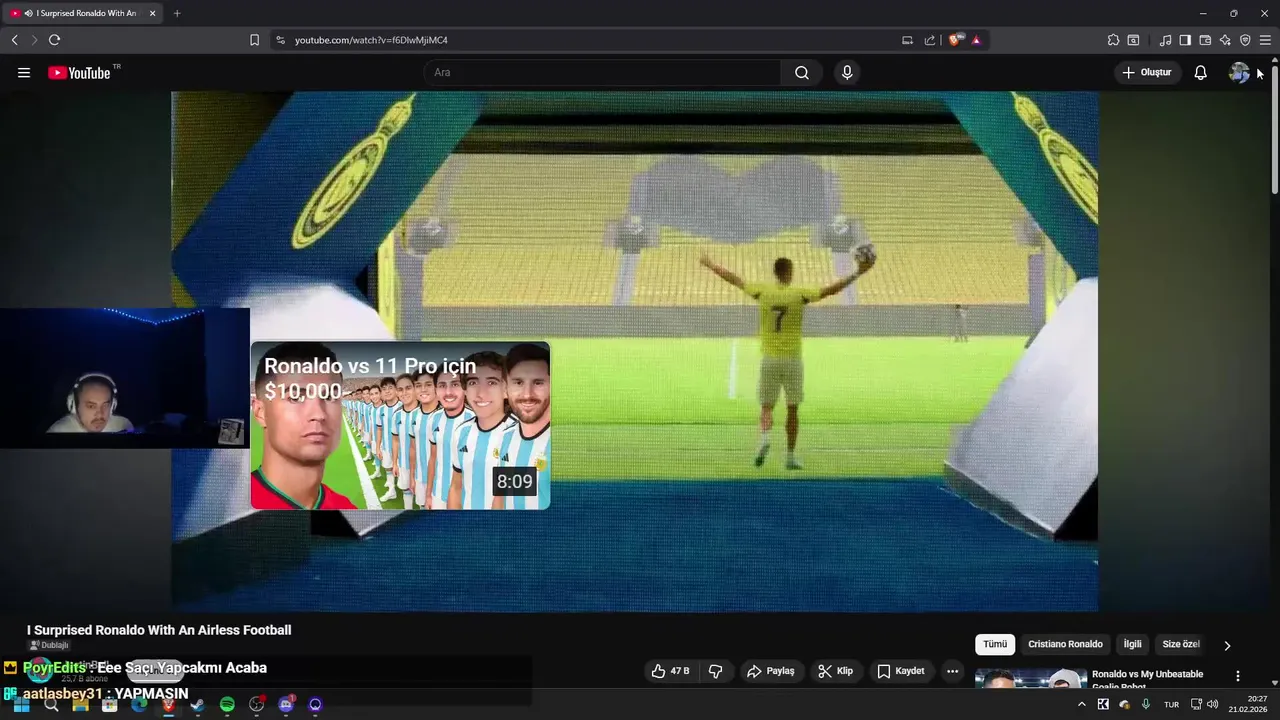Open Windows taskbar search
This screenshot has height=720, width=1280.
51,704
